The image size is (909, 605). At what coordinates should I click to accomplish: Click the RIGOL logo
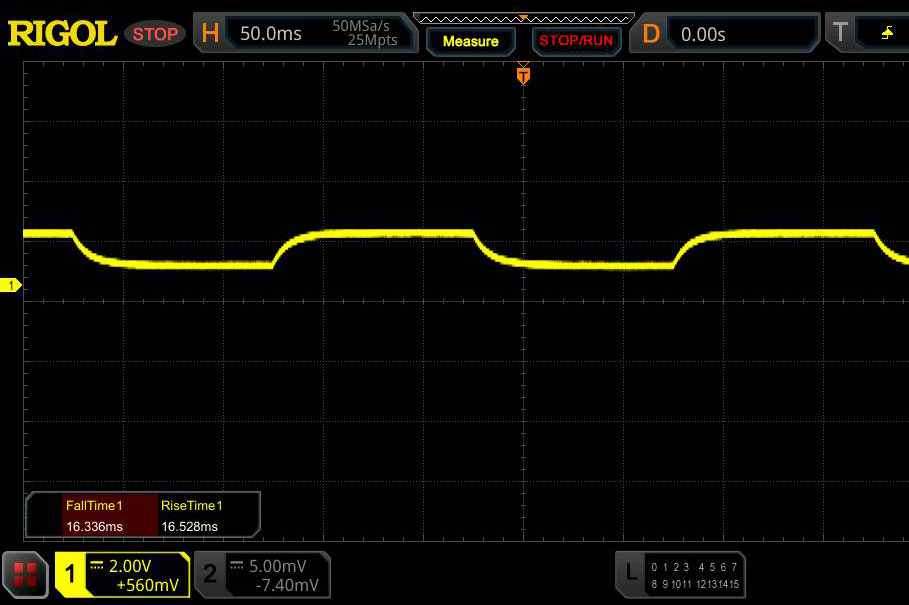pos(62,33)
